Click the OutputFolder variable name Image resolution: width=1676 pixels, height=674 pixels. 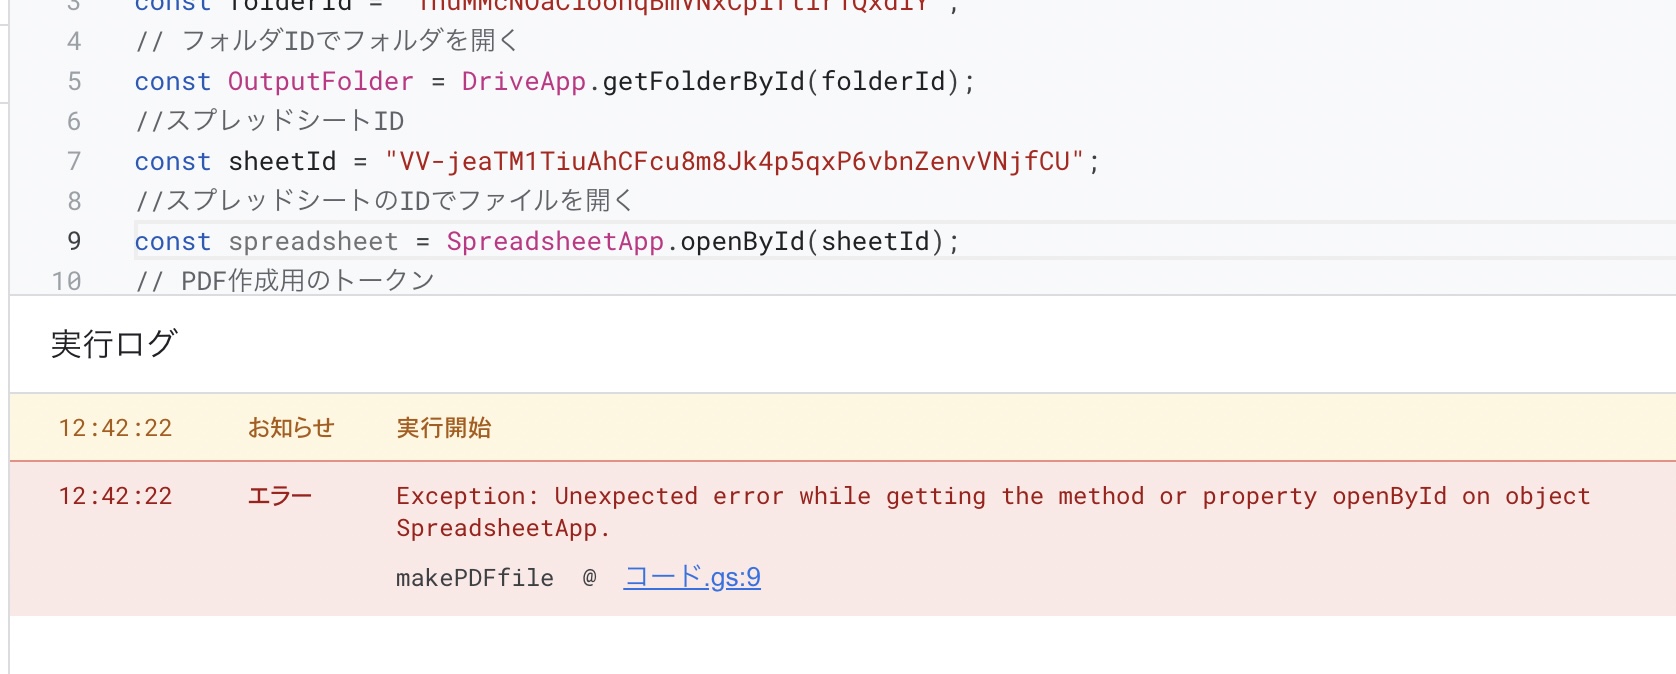coord(320,81)
